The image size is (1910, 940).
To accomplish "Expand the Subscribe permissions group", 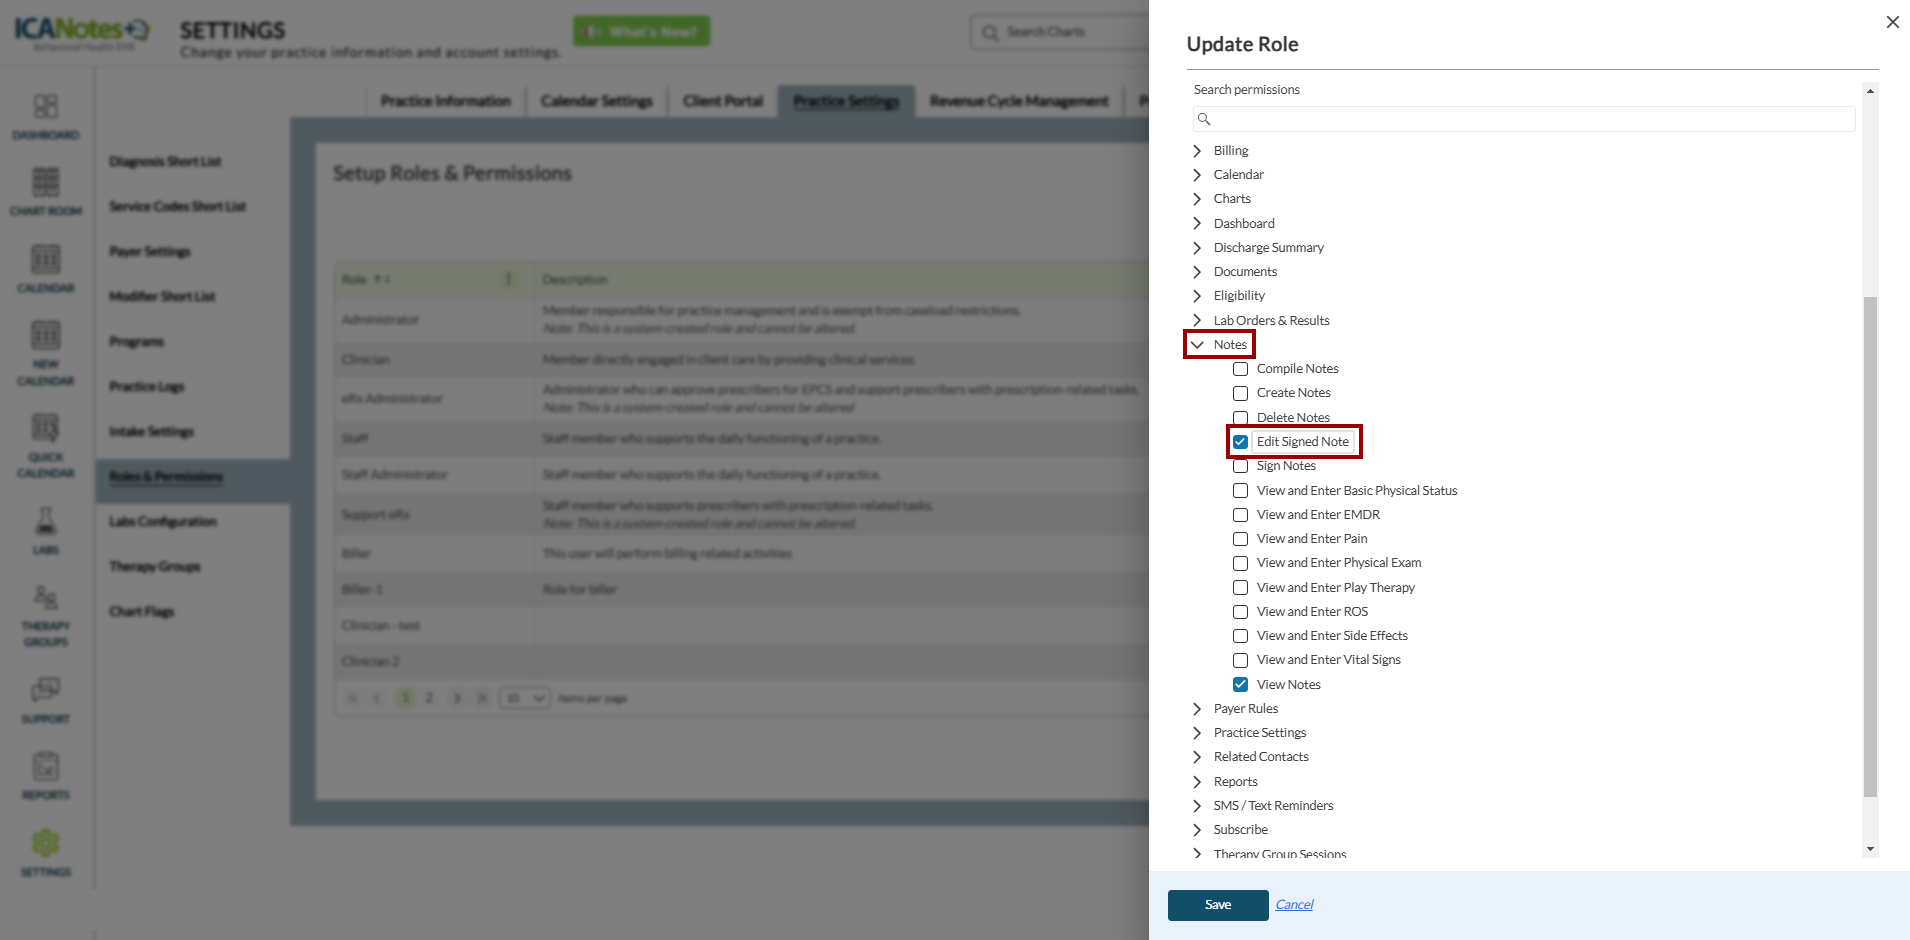I will pos(1197,830).
